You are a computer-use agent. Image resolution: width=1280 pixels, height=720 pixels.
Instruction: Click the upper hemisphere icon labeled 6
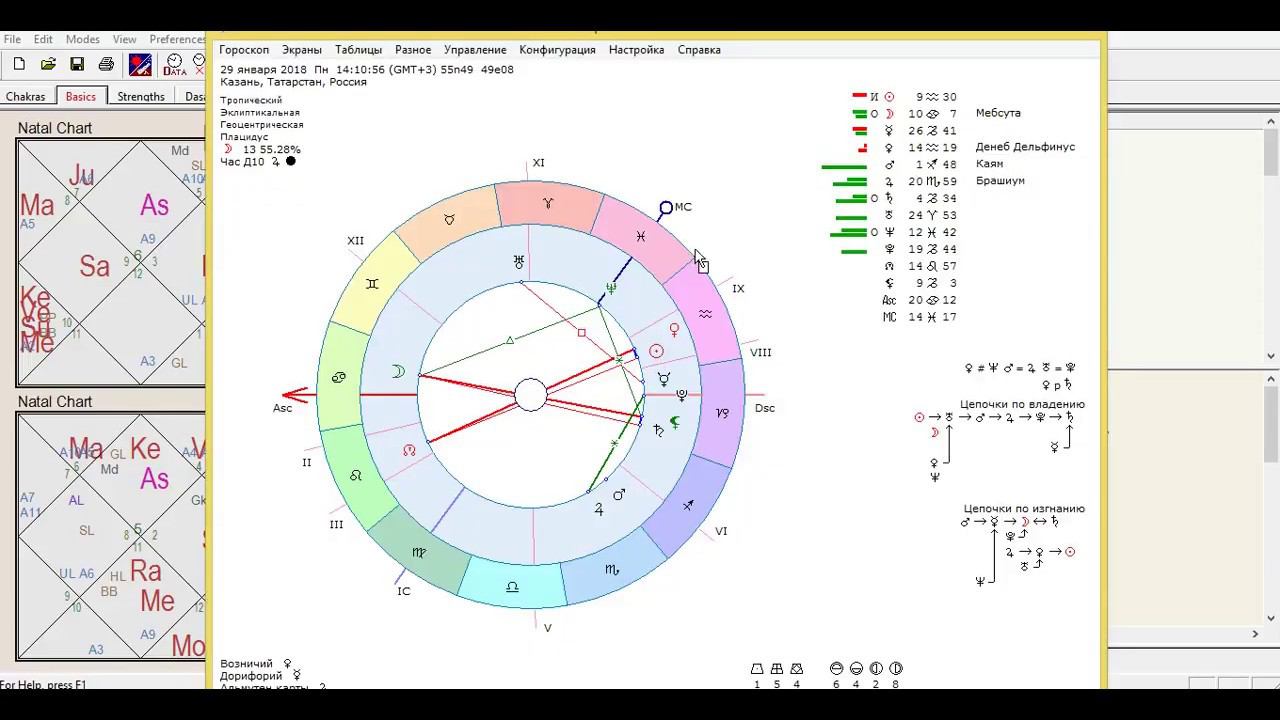point(836,669)
